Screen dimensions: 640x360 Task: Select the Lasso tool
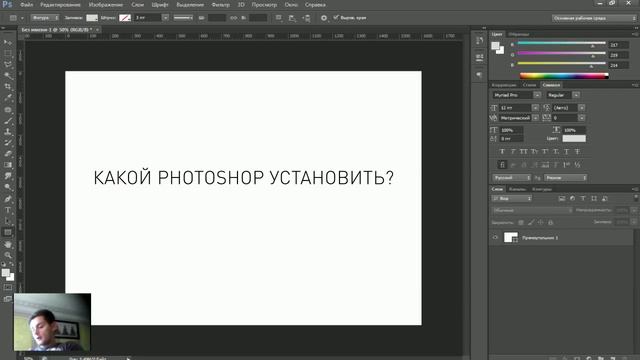[8, 64]
